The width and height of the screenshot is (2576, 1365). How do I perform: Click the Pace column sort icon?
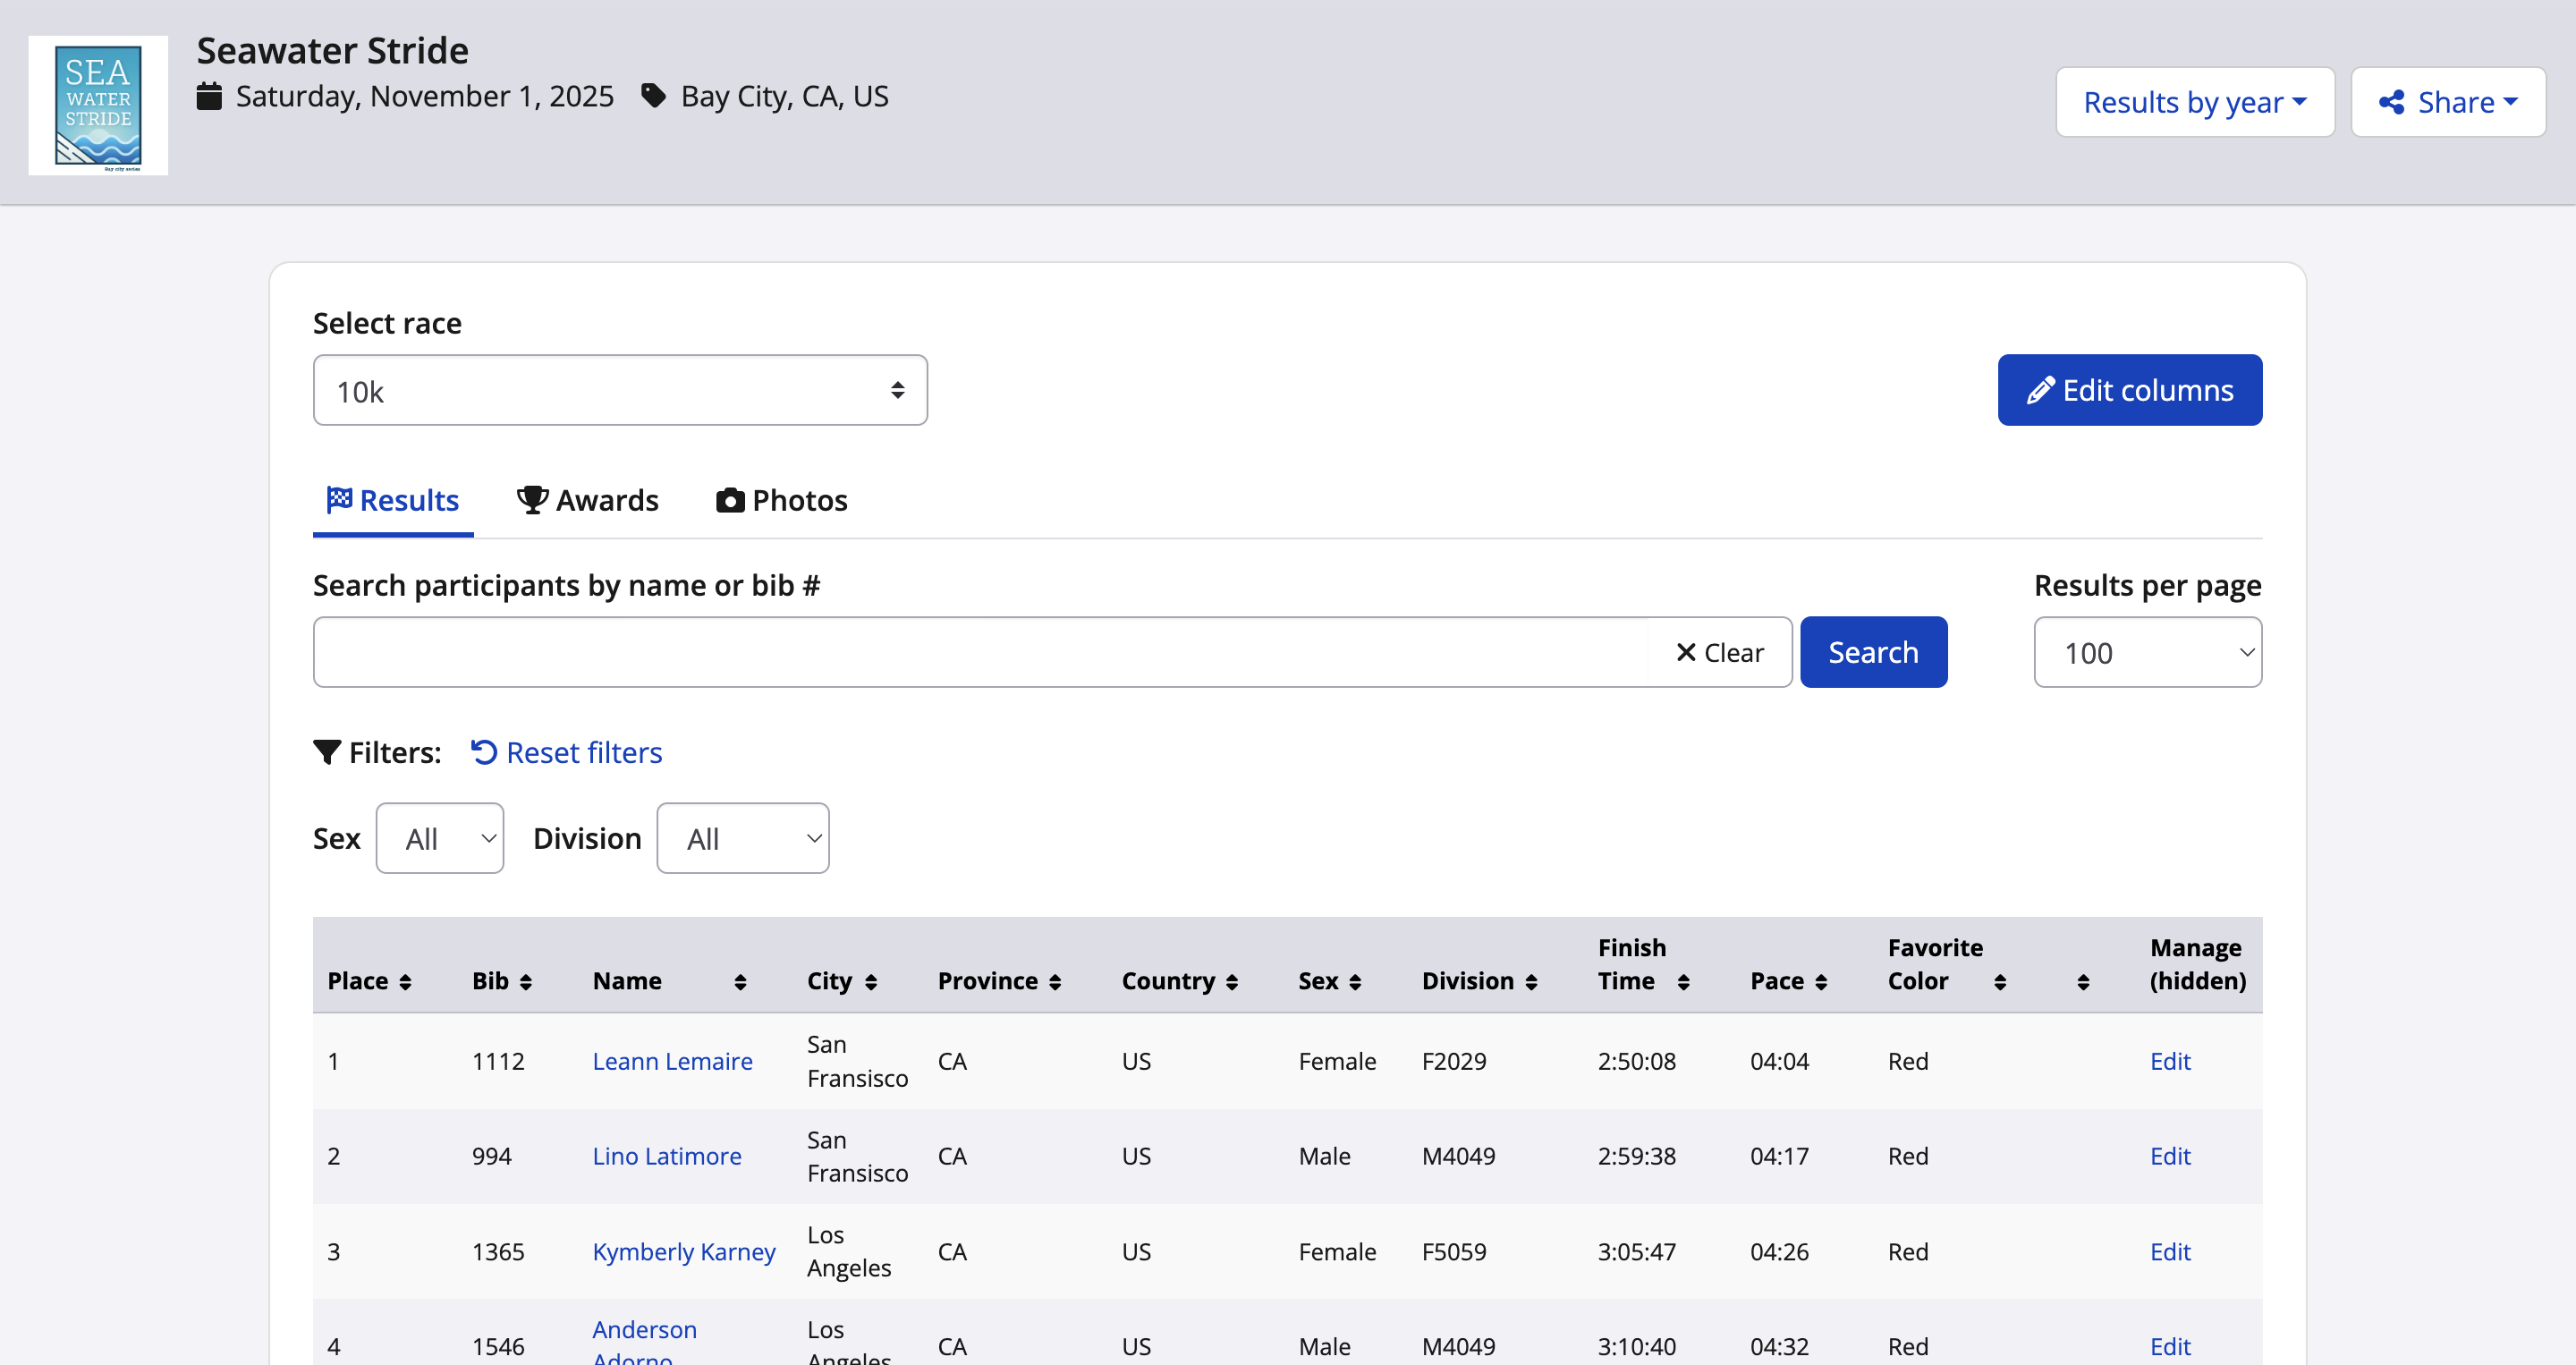1821,982
